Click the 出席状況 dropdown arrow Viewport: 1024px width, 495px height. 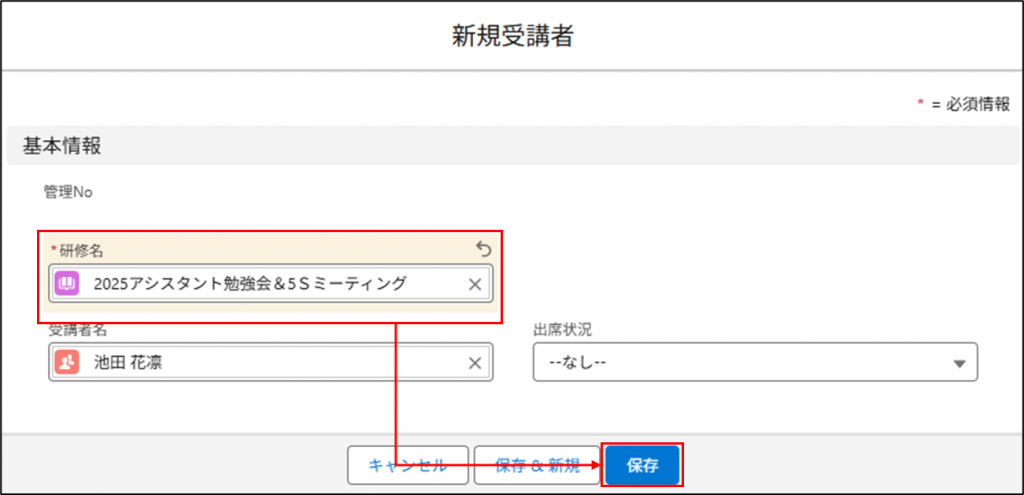click(x=959, y=364)
